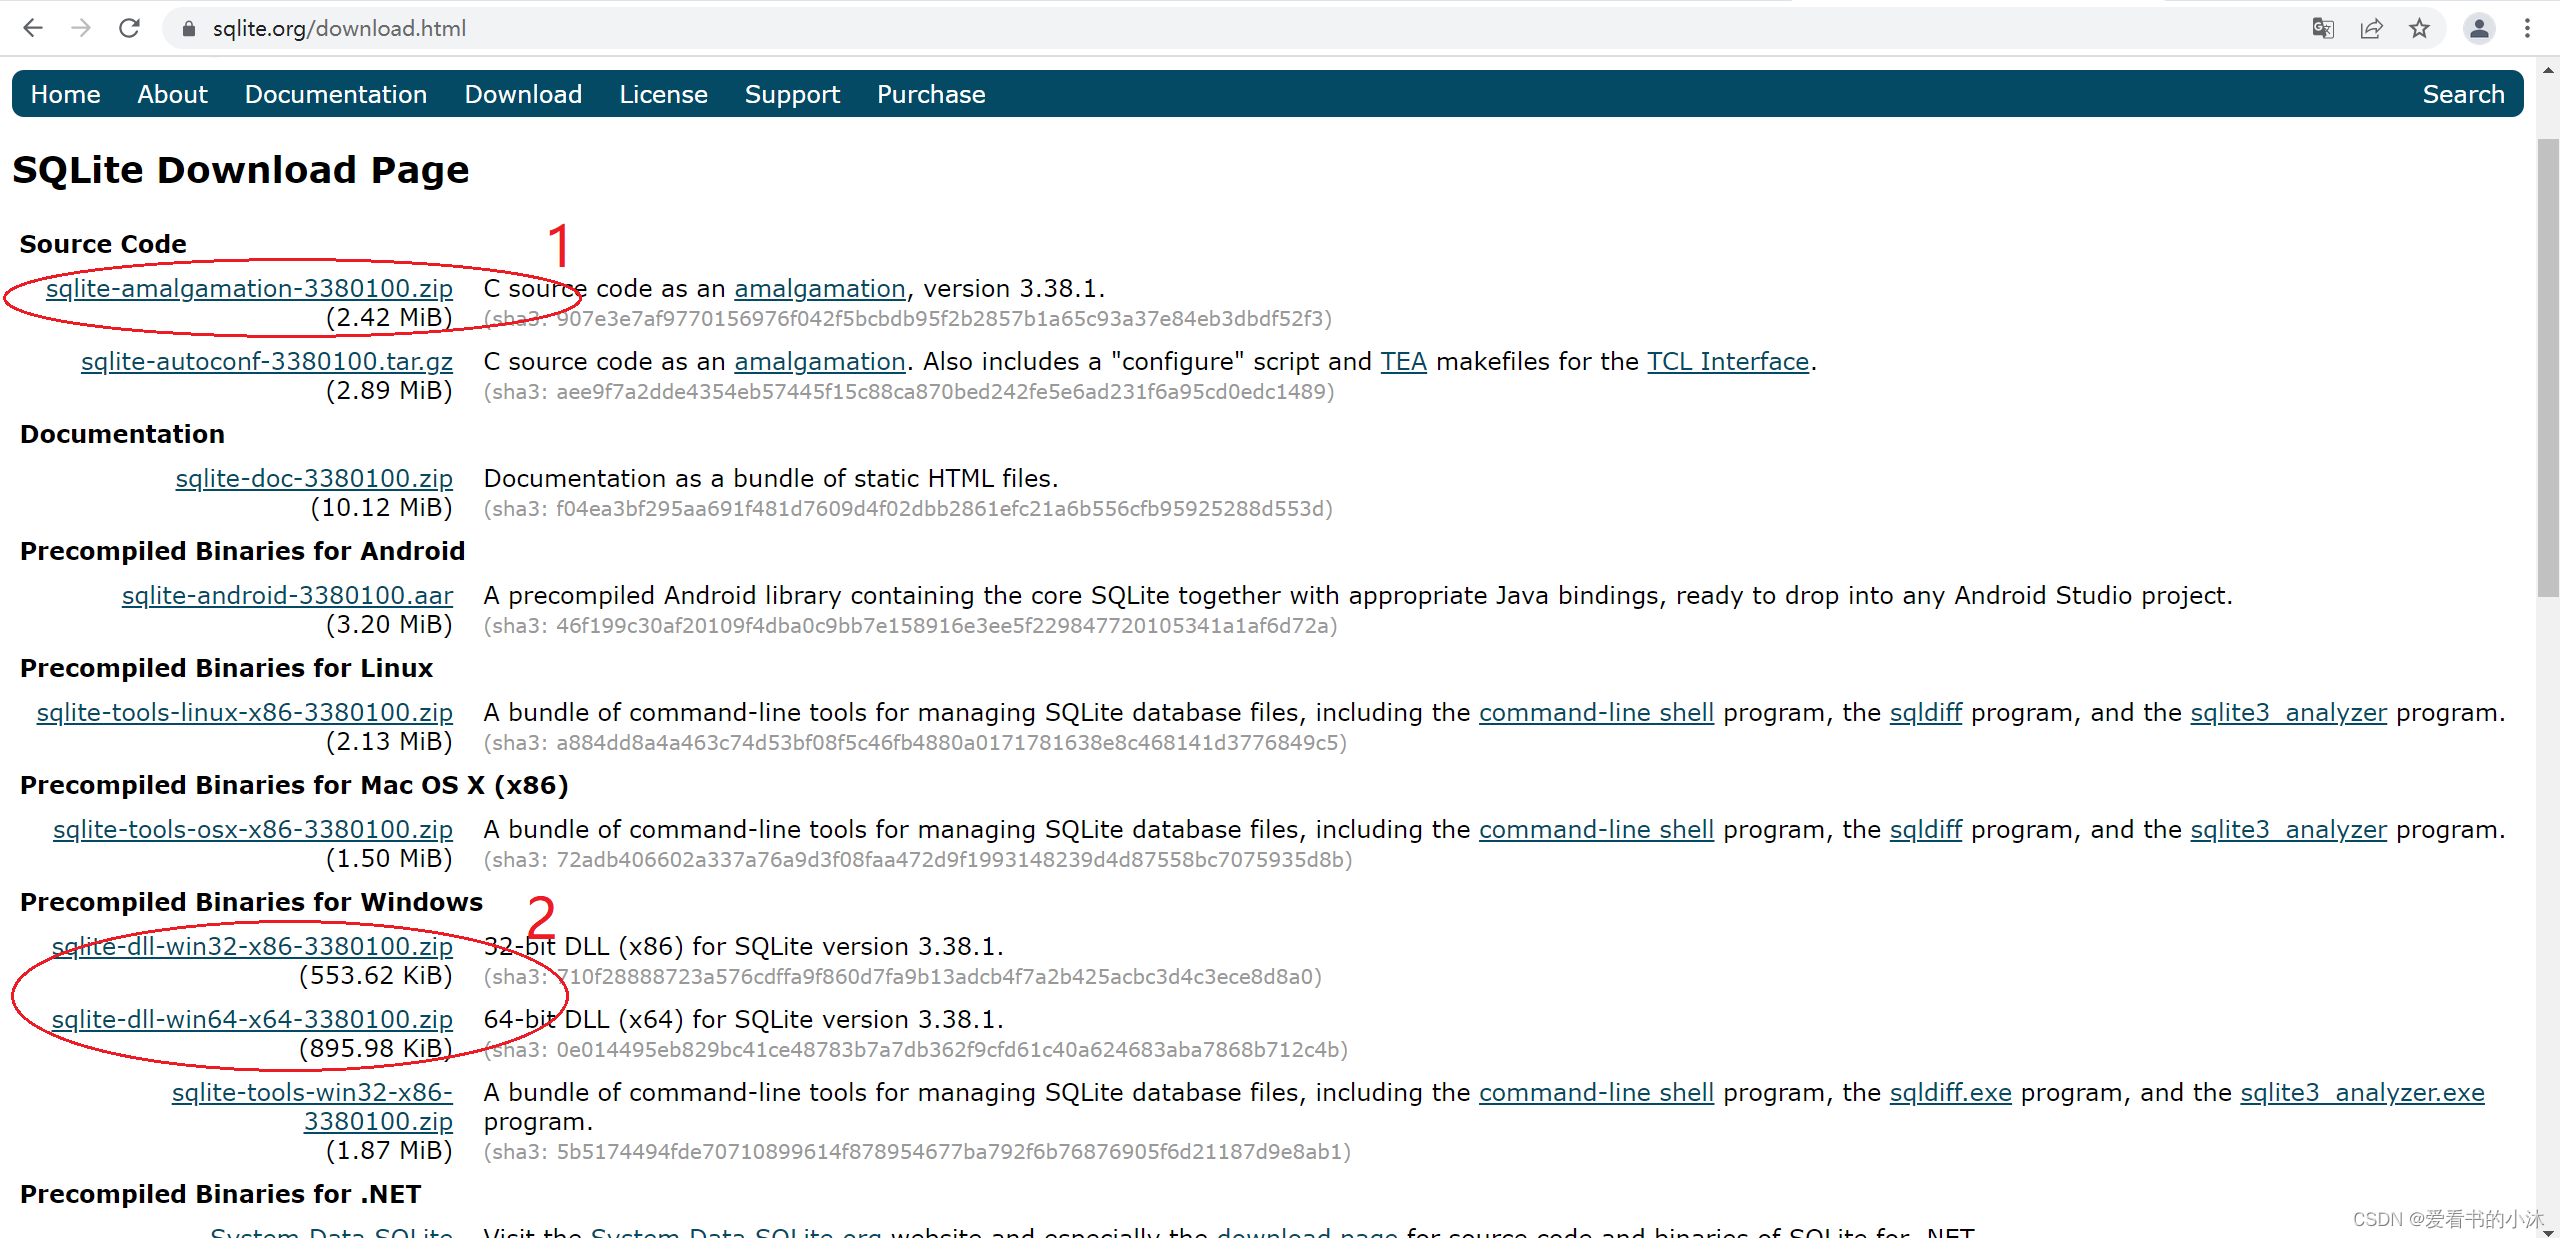Open command-line shell link in Mac OS X row
This screenshot has height=1238, width=2560.
tap(1596, 829)
